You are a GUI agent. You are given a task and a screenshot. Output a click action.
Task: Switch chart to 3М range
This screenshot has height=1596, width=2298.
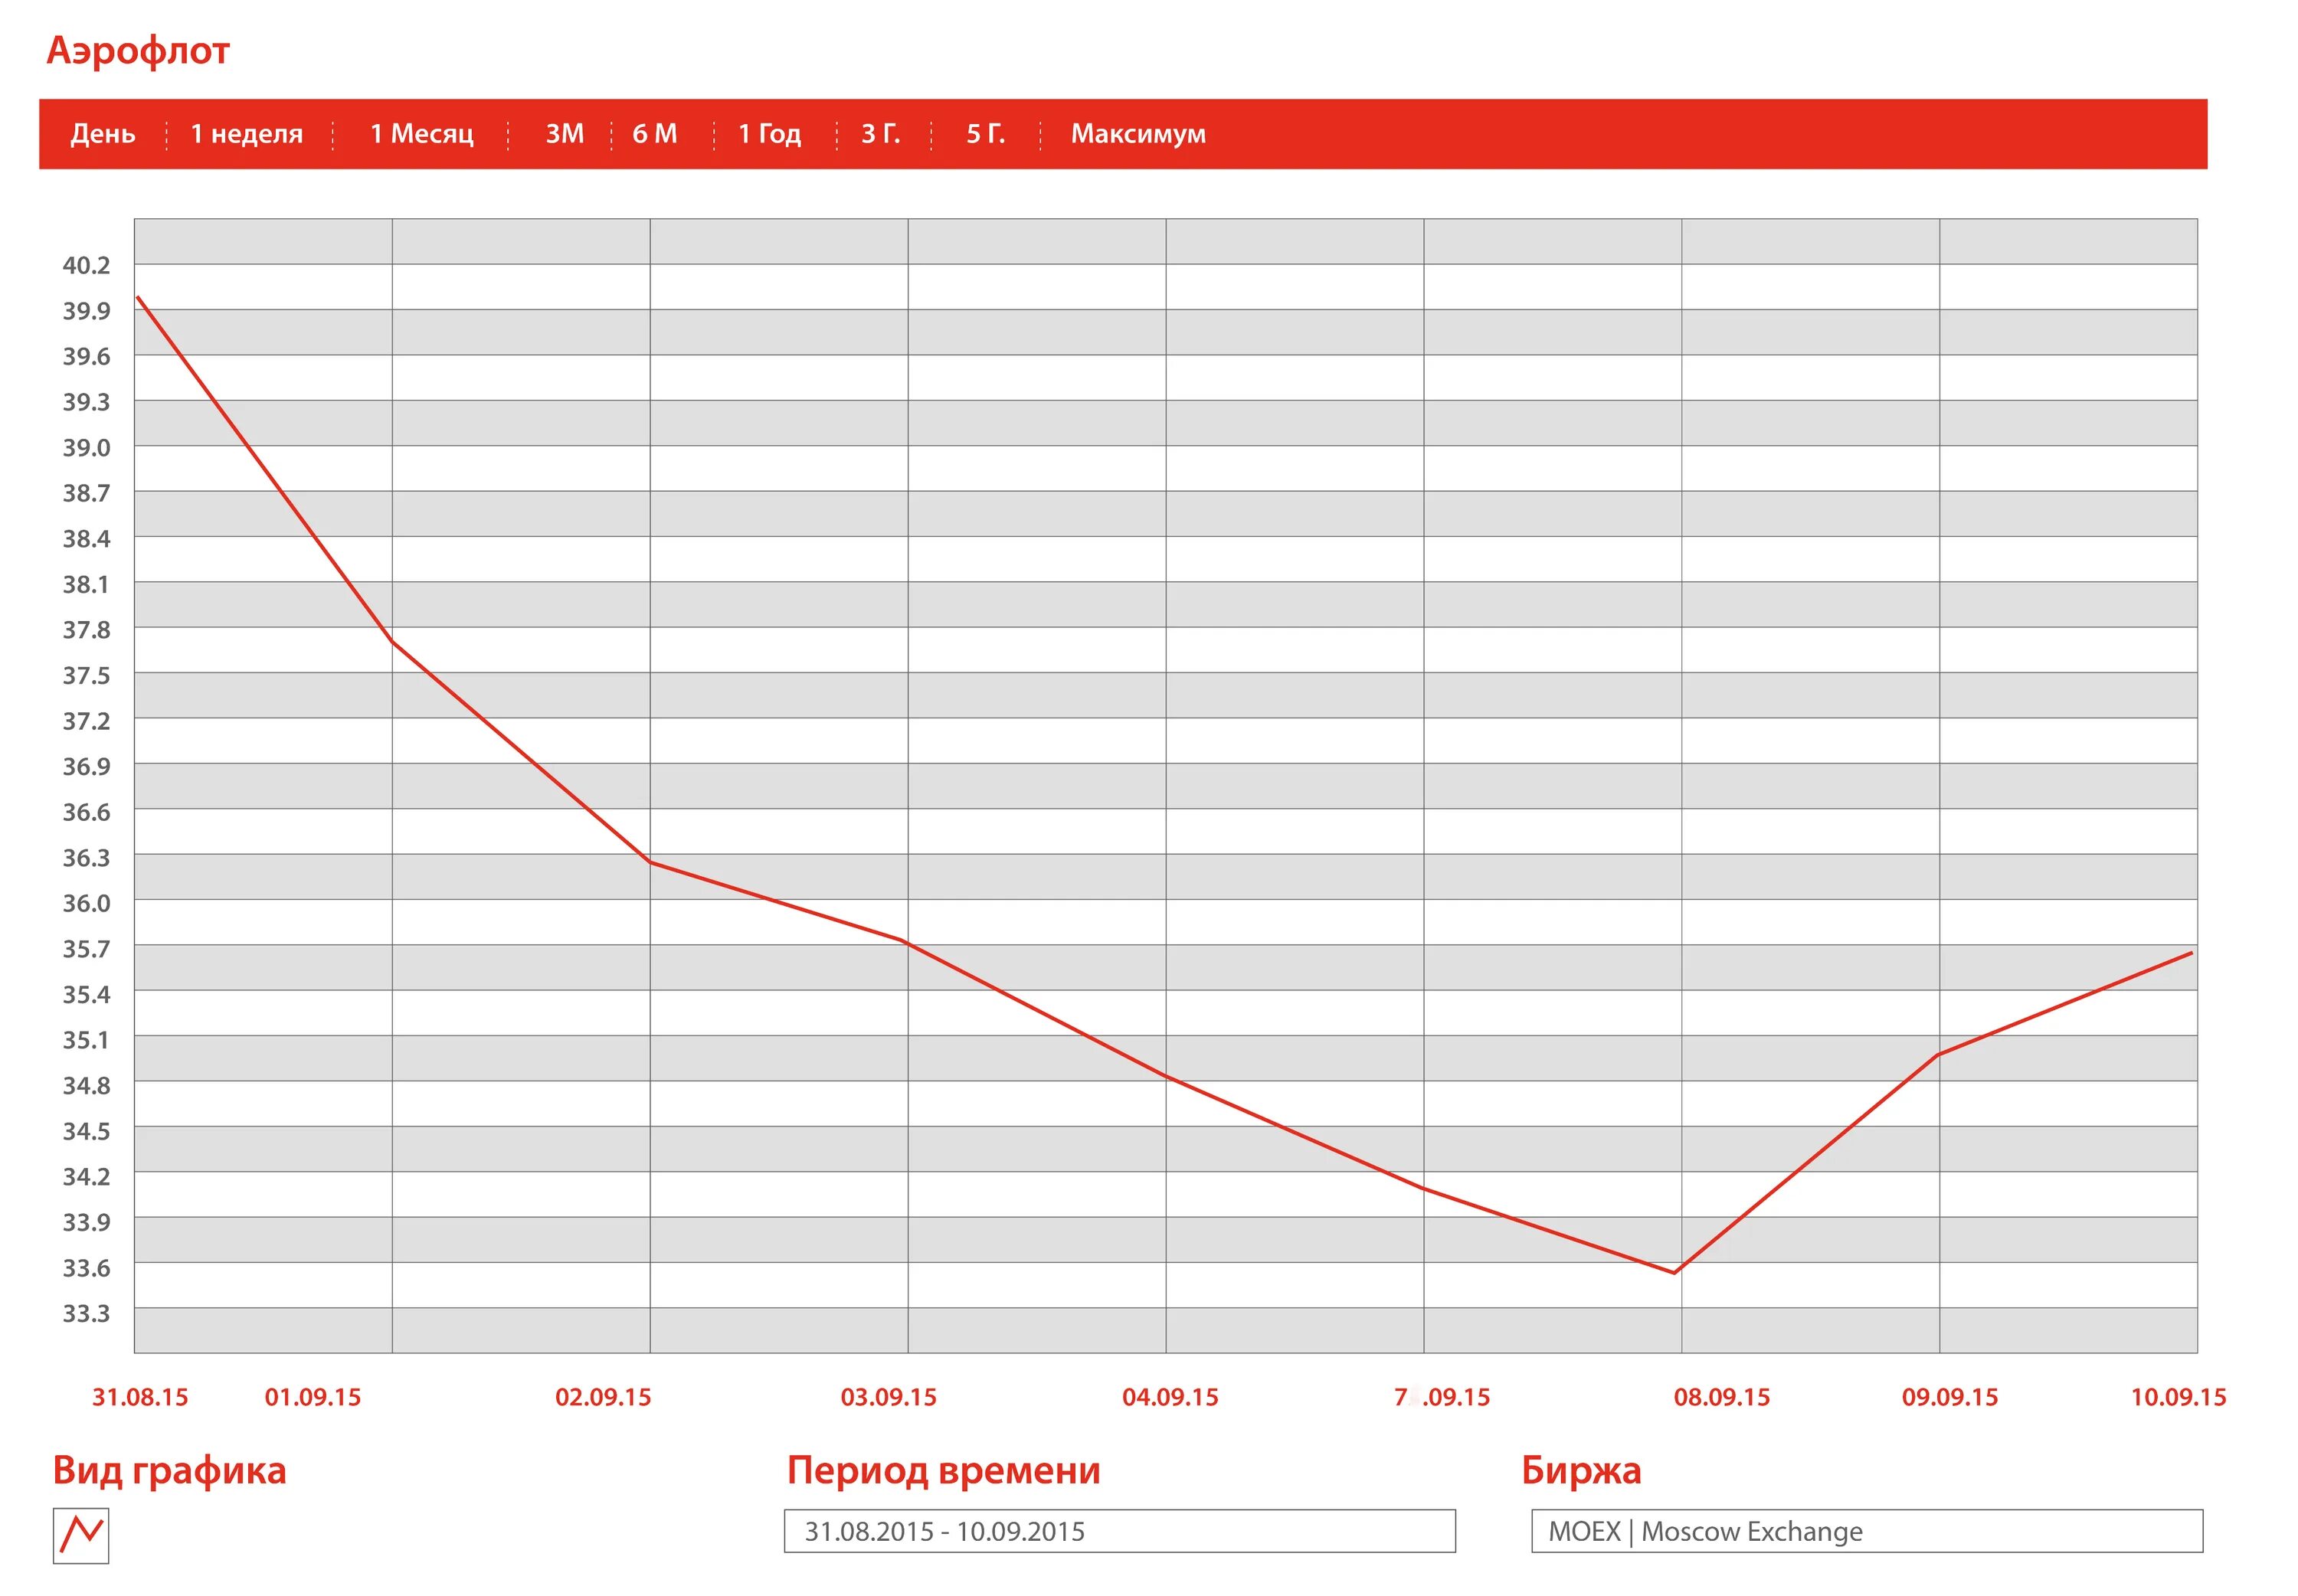564,134
